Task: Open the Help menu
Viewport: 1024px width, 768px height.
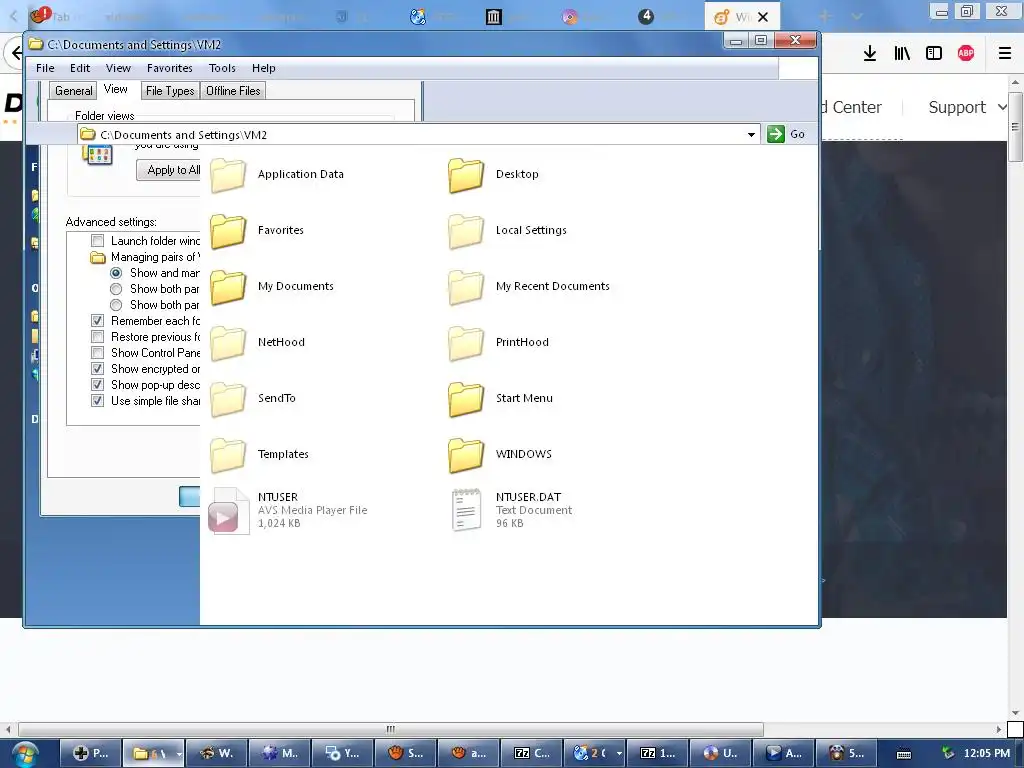Action: [x=264, y=68]
